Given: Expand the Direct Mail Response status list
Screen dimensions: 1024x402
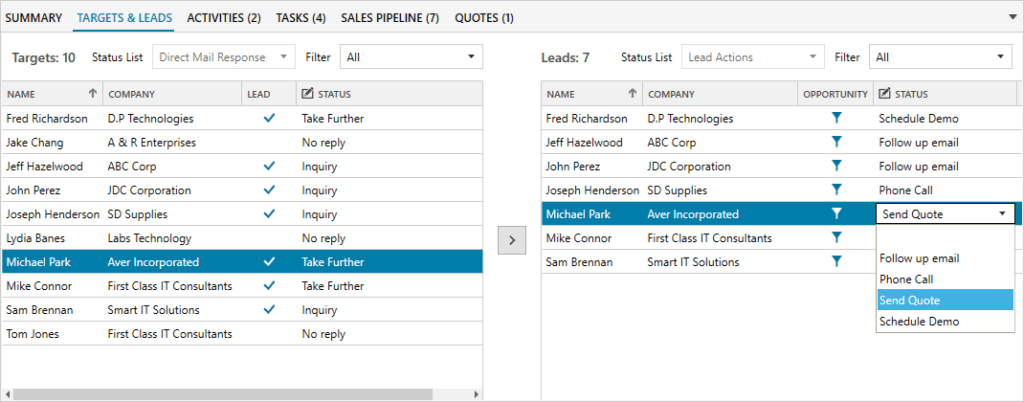Looking at the screenshot, I should pos(224,57).
